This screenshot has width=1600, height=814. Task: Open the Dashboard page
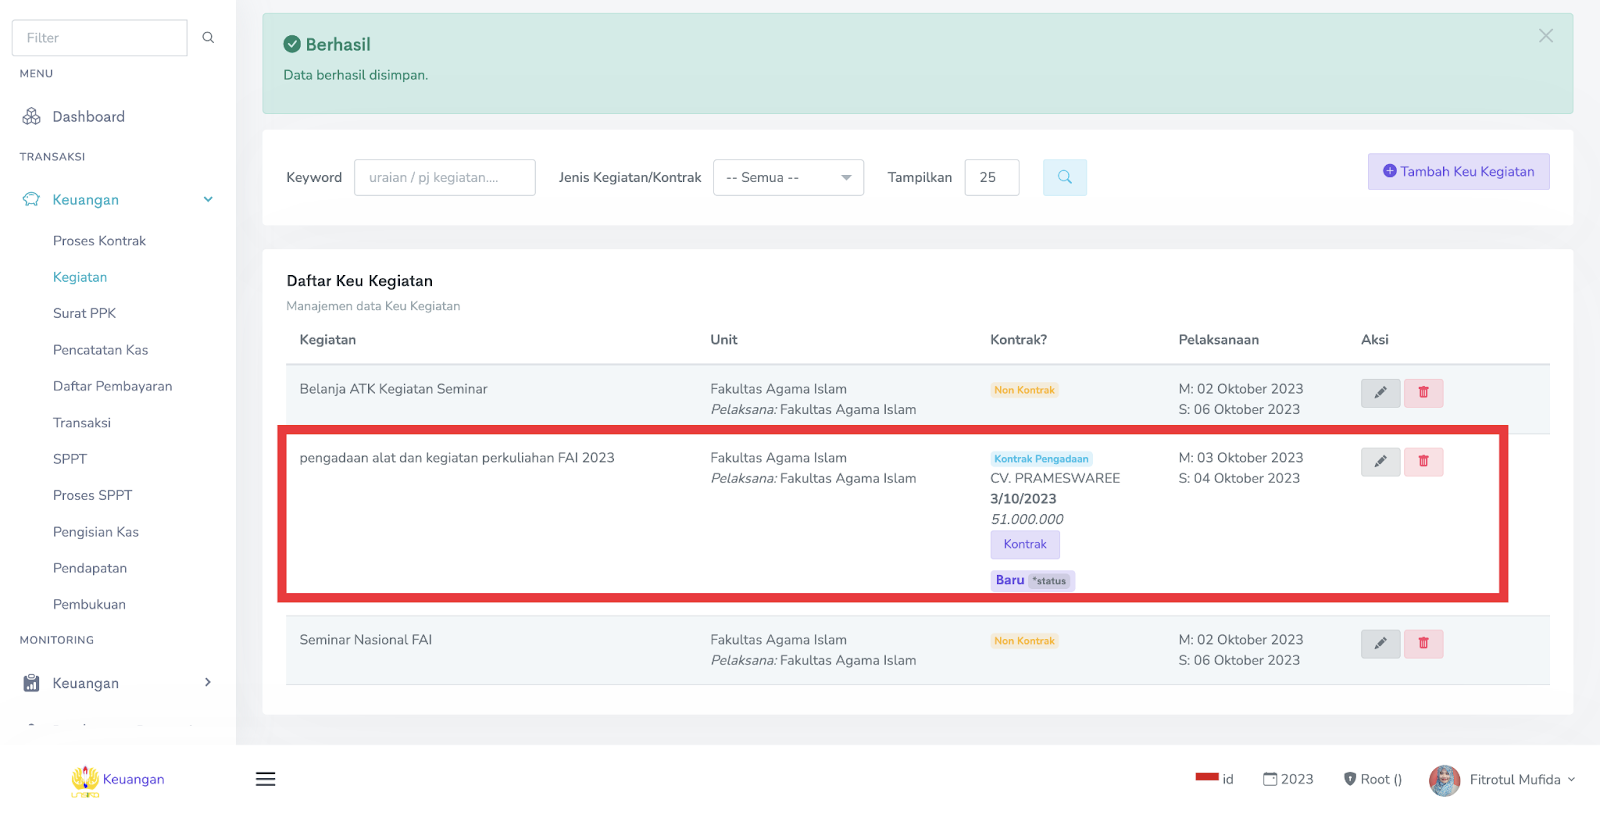[88, 117]
